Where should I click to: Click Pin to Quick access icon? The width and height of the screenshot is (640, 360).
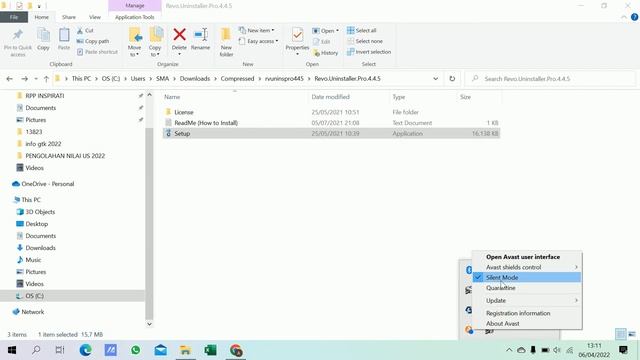(x=18, y=42)
